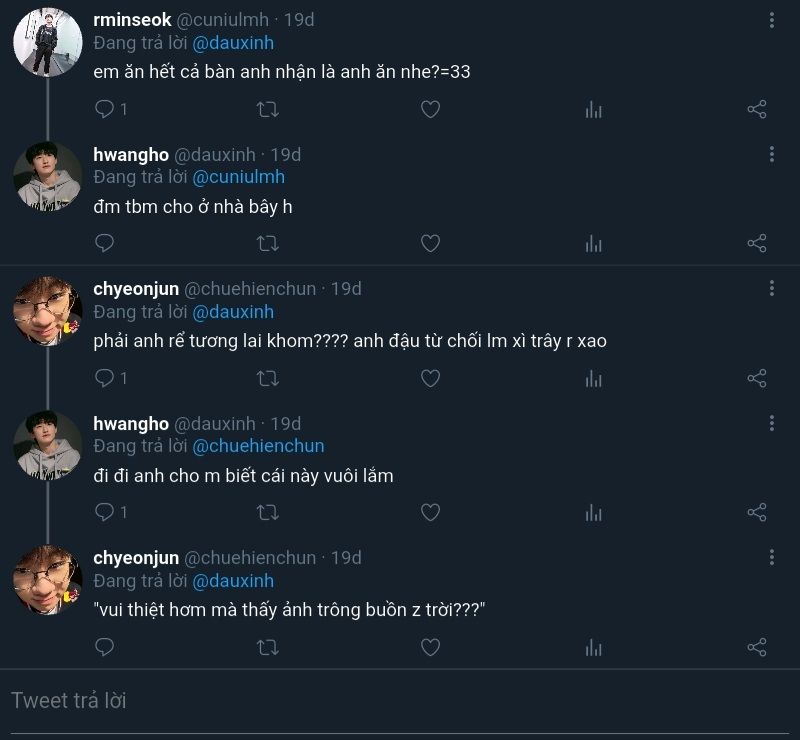Open more options for rminseok's tweet

(x=772, y=20)
